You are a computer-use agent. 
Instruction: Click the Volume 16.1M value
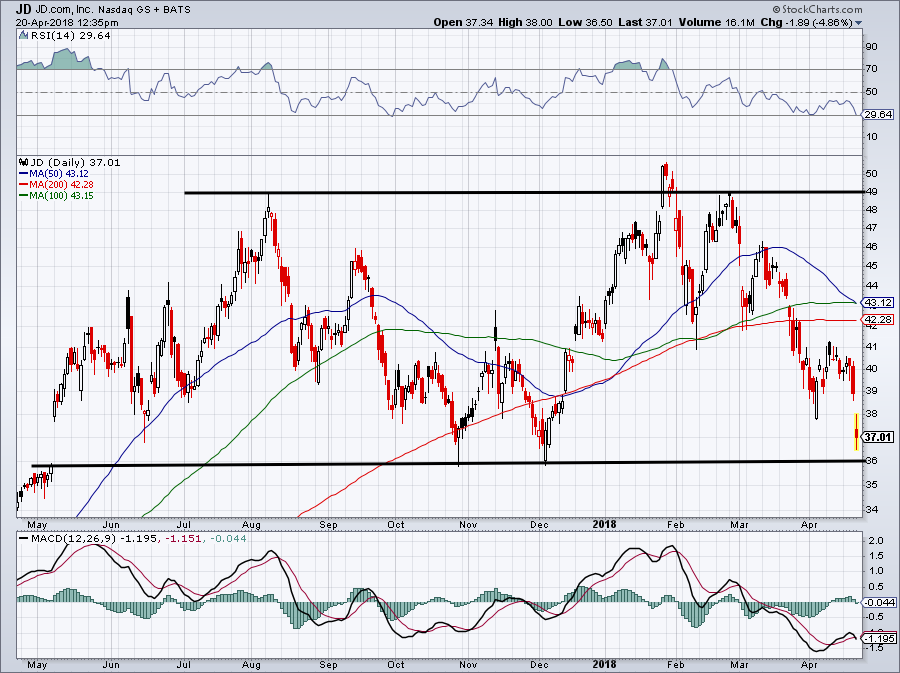(716, 22)
